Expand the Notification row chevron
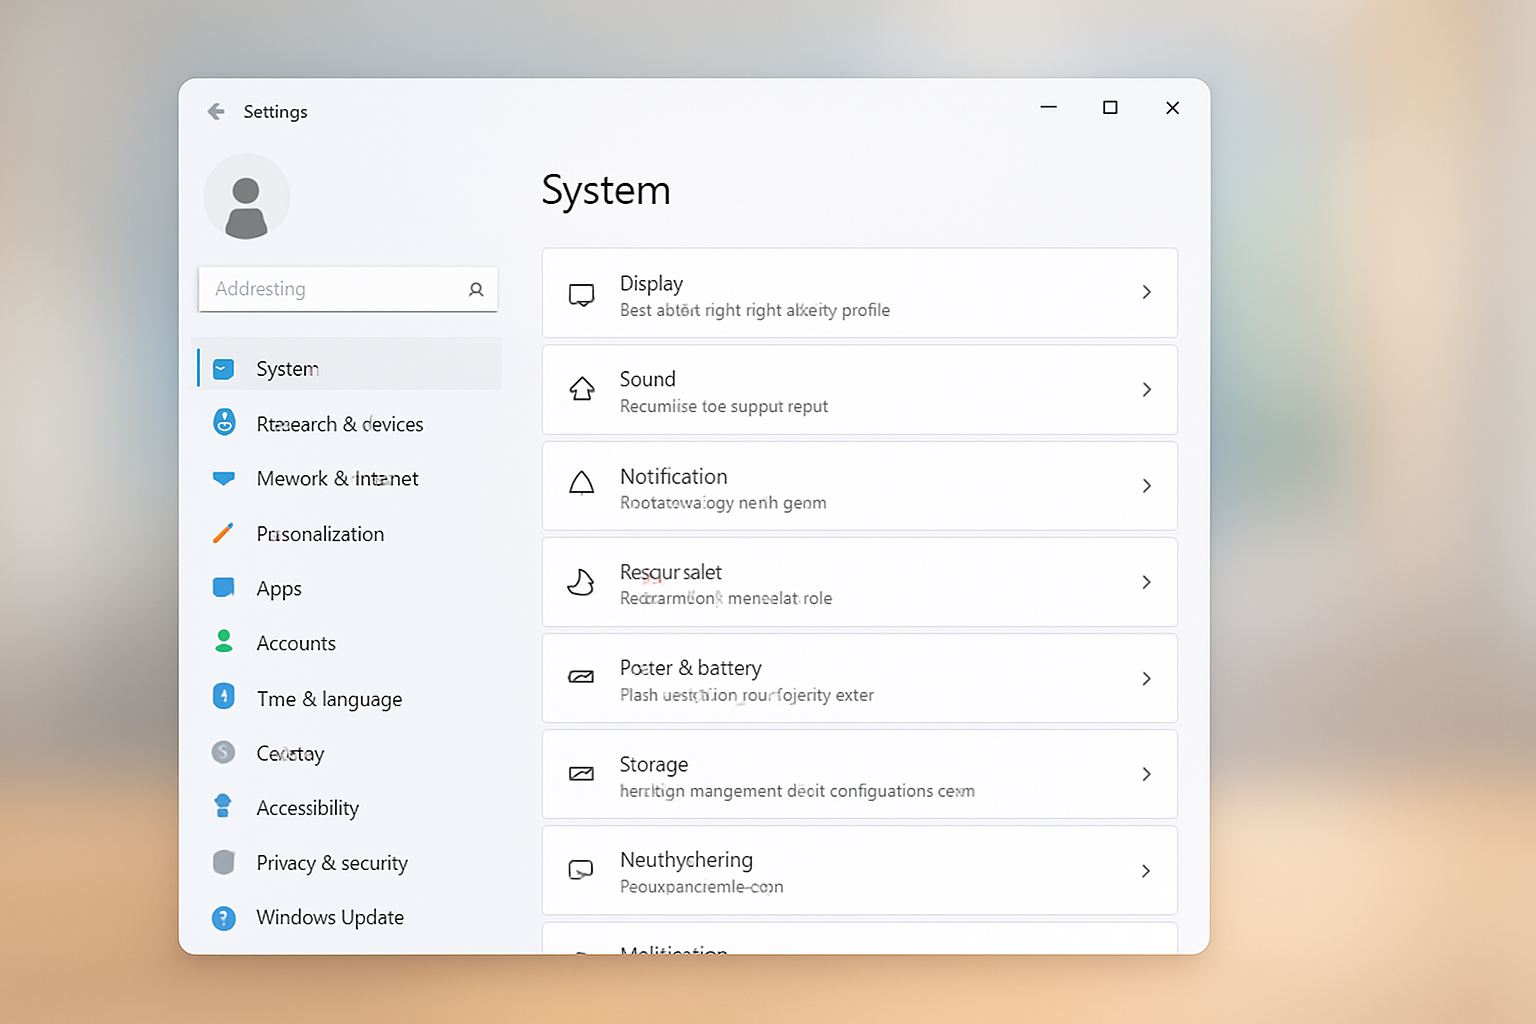The height and width of the screenshot is (1024, 1536). click(1147, 486)
